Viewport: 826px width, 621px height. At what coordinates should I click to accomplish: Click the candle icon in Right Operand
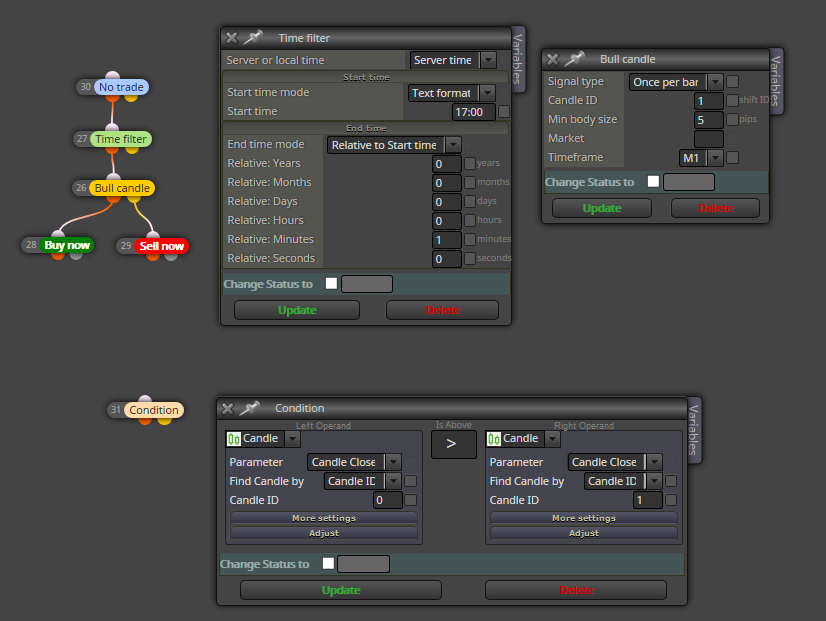494,439
